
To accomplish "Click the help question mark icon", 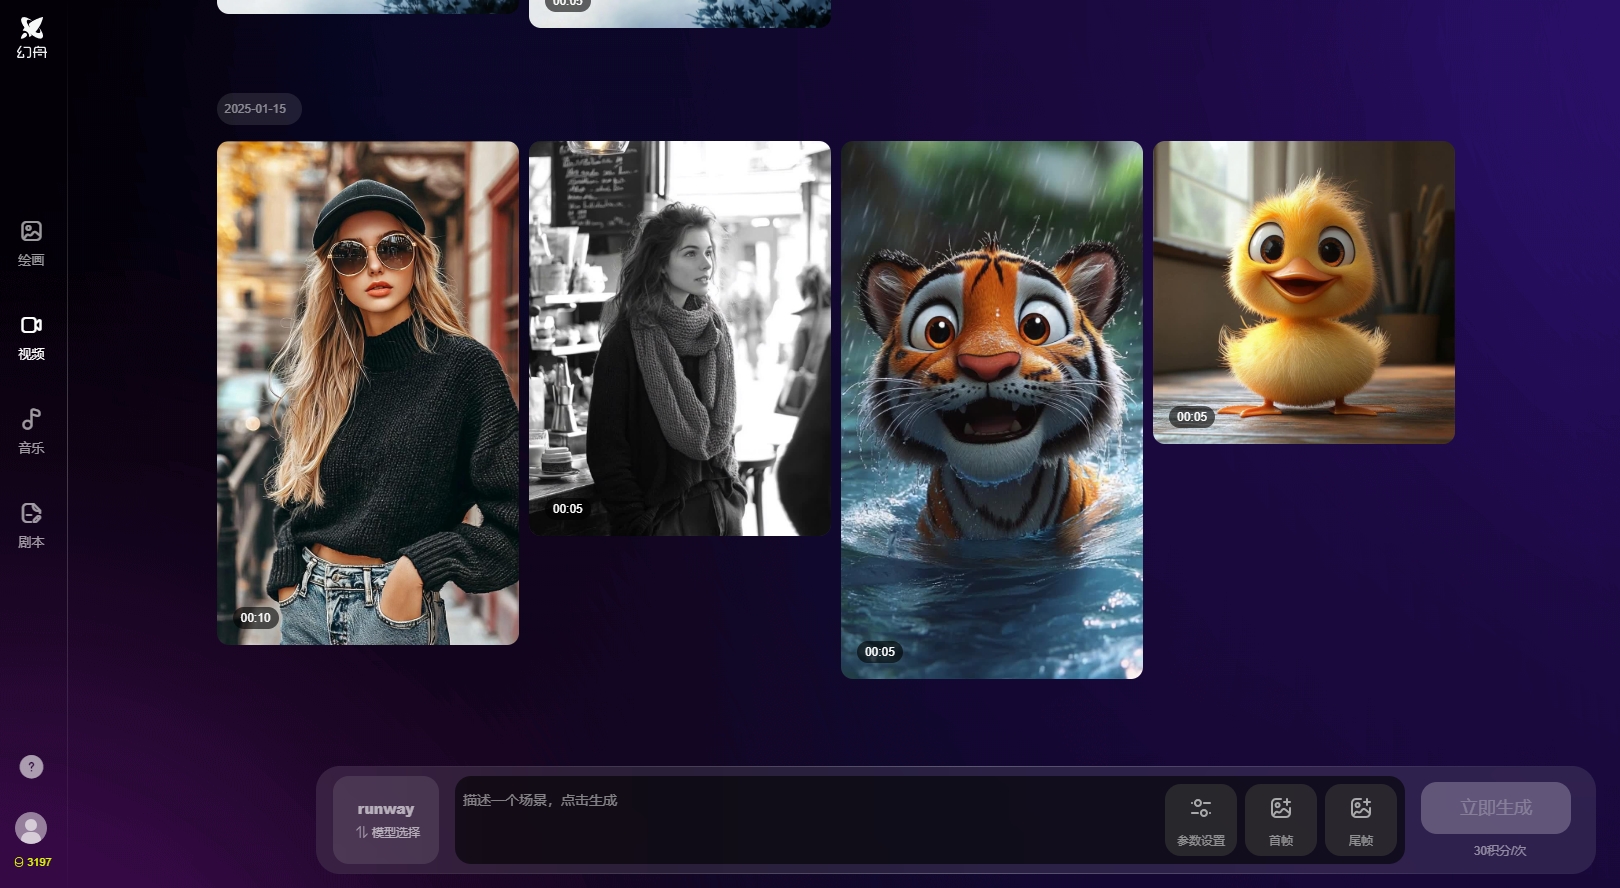I will point(31,767).
